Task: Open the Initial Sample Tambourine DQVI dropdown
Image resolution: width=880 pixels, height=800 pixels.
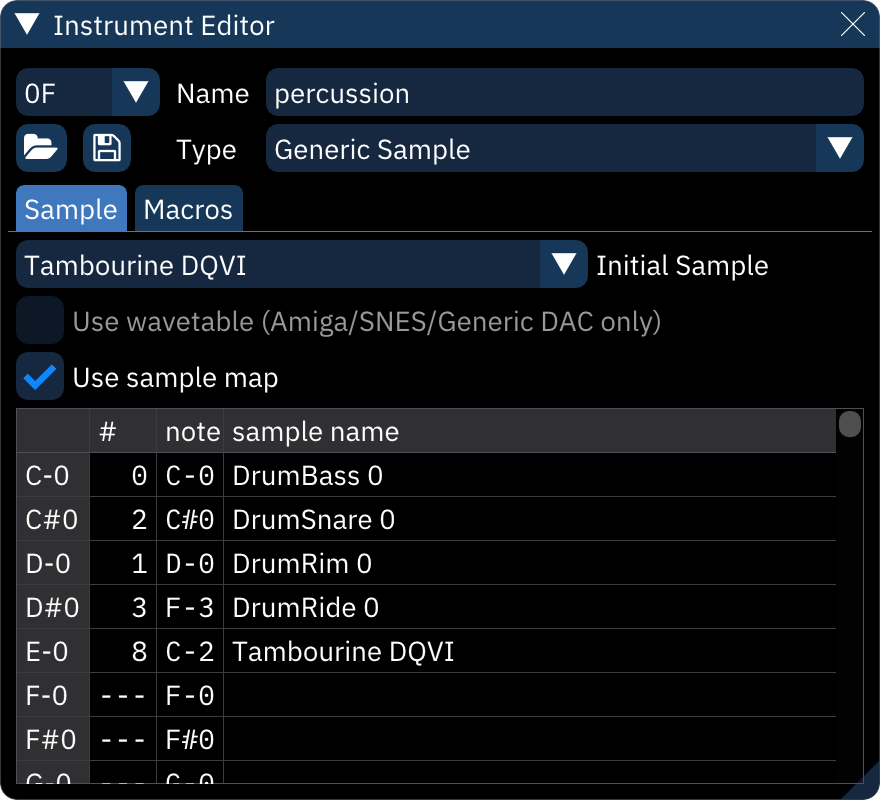Action: [x=564, y=265]
